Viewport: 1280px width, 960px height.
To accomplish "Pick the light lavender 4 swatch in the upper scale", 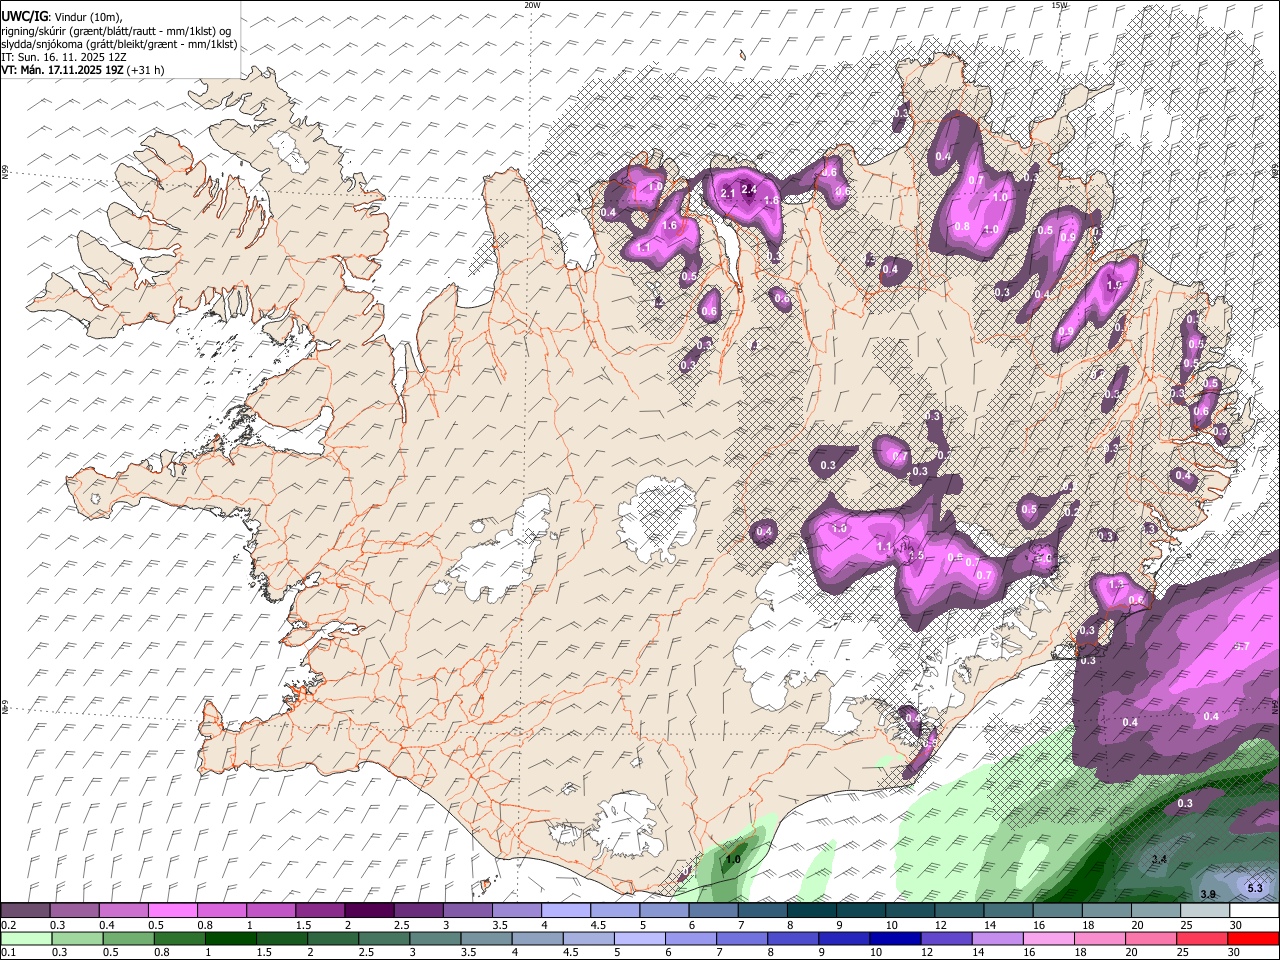I will [565, 910].
